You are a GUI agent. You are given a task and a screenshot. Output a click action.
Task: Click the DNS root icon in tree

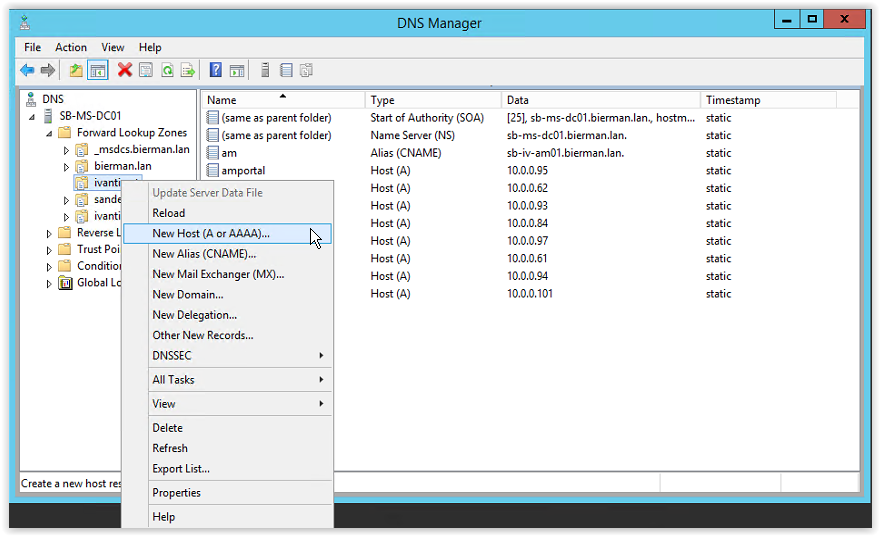pyautogui.click(x=31, y=99)
